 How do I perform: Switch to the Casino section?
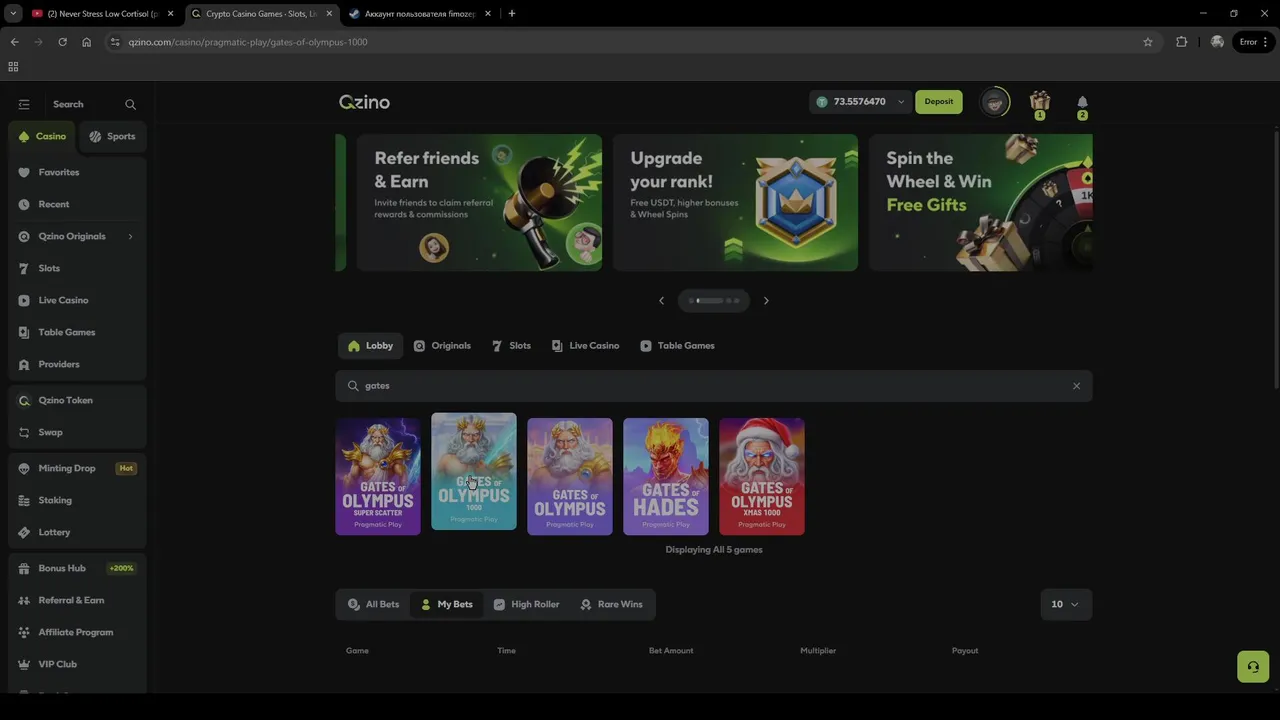click(42, 136)
